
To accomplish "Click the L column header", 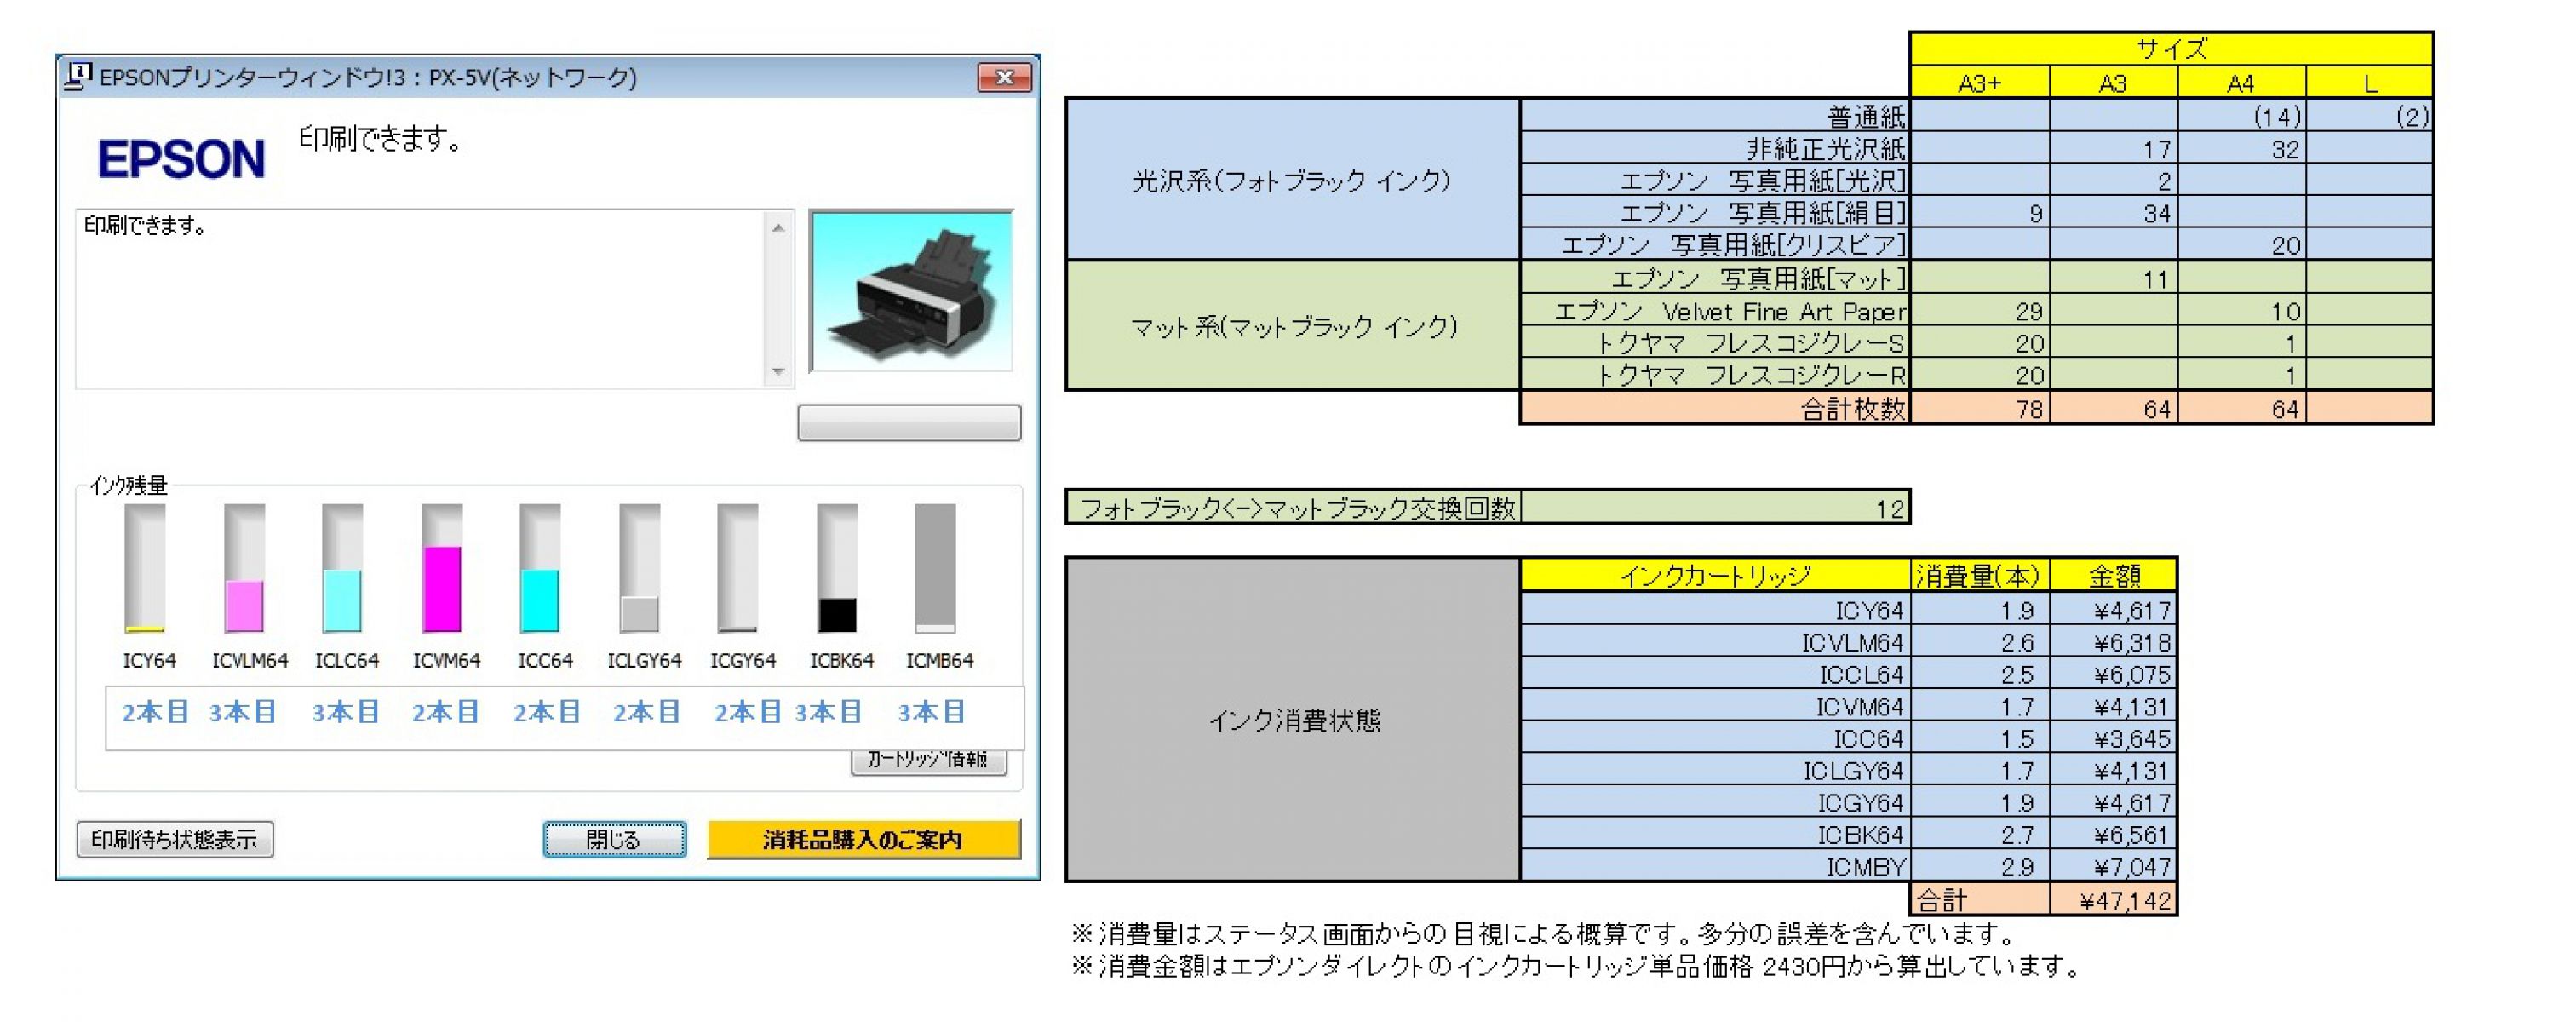I will pos(2369,83).
